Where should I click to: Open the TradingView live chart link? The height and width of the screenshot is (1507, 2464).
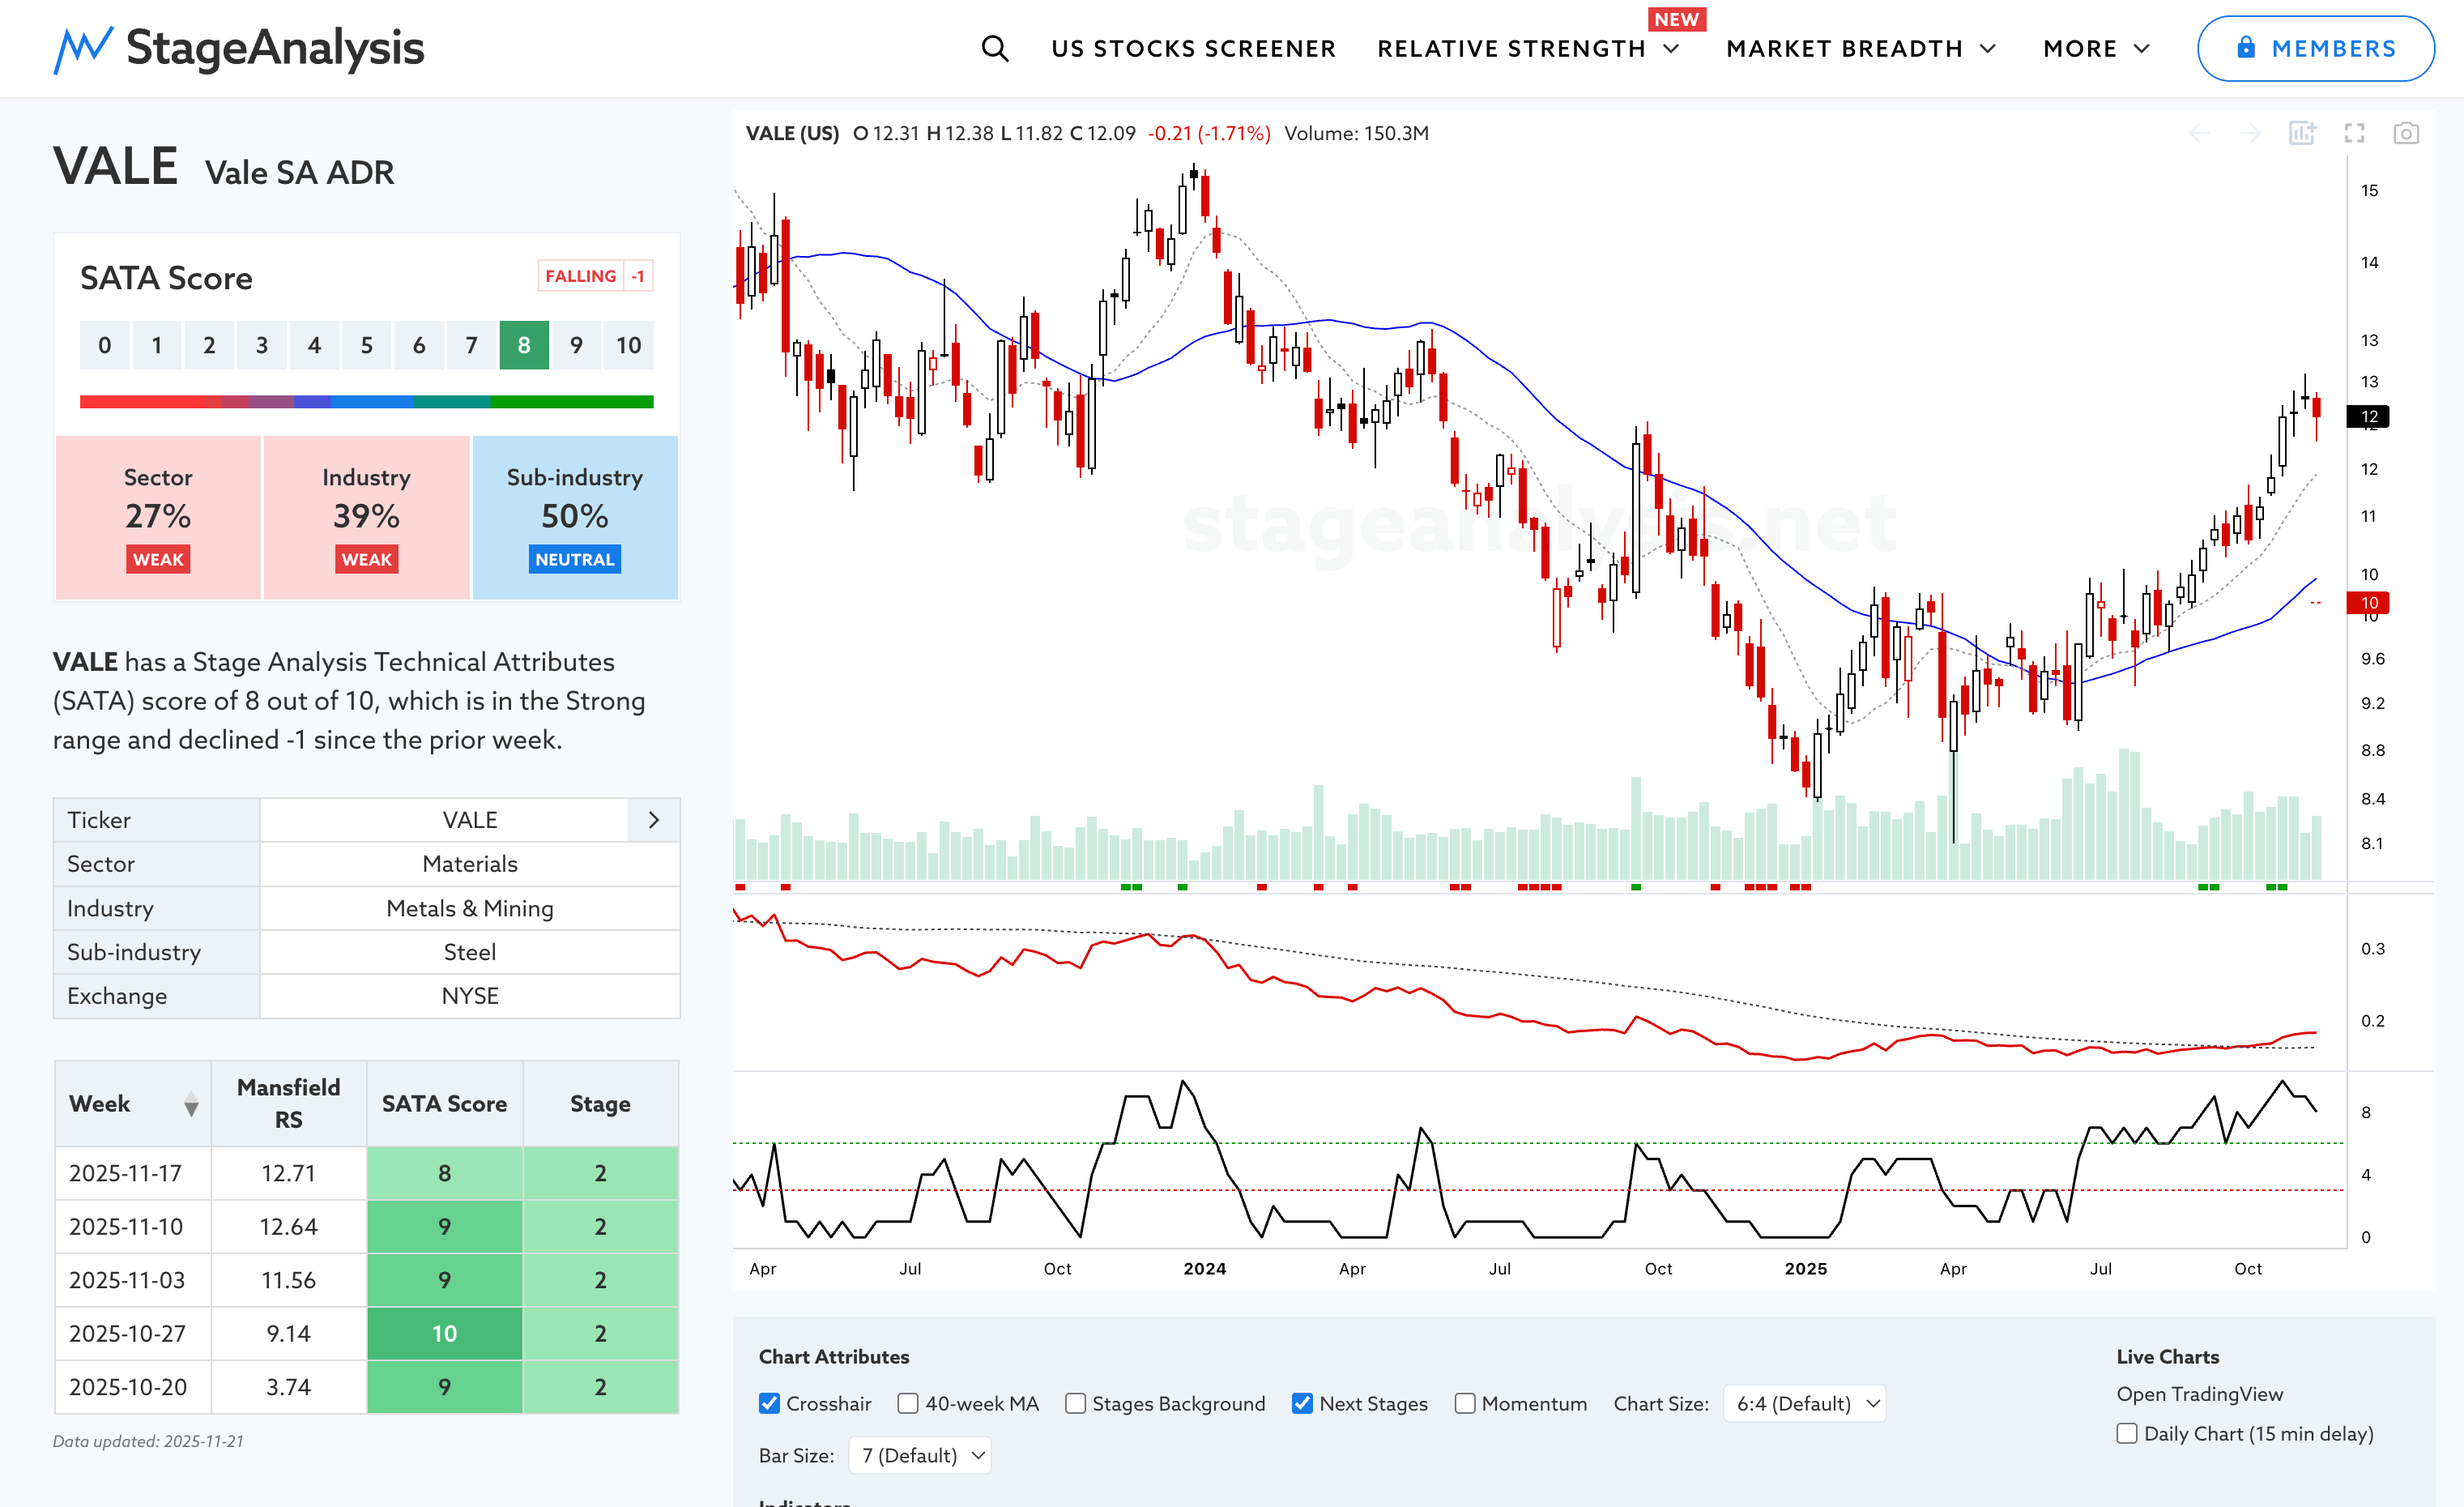click(x=2199, y=1393)
